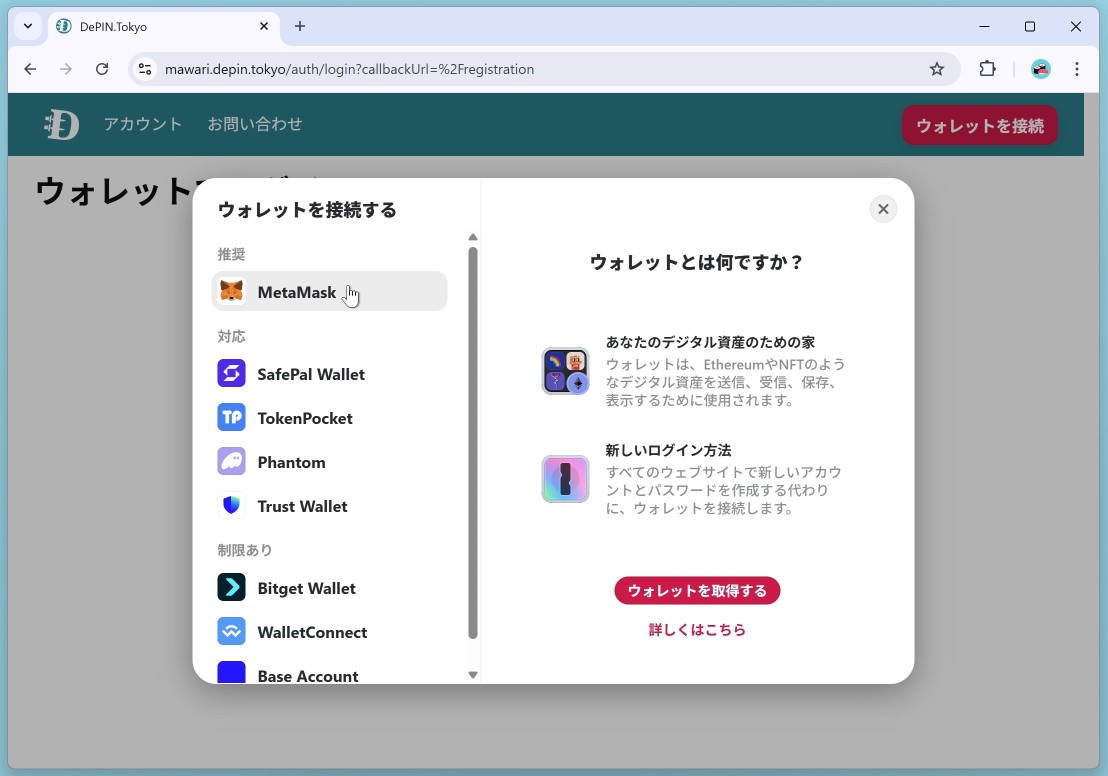Viewport: 1108px width, 776px height.
Task: Open the 詳しくはこちら link
Action: [x=697, y=630]
